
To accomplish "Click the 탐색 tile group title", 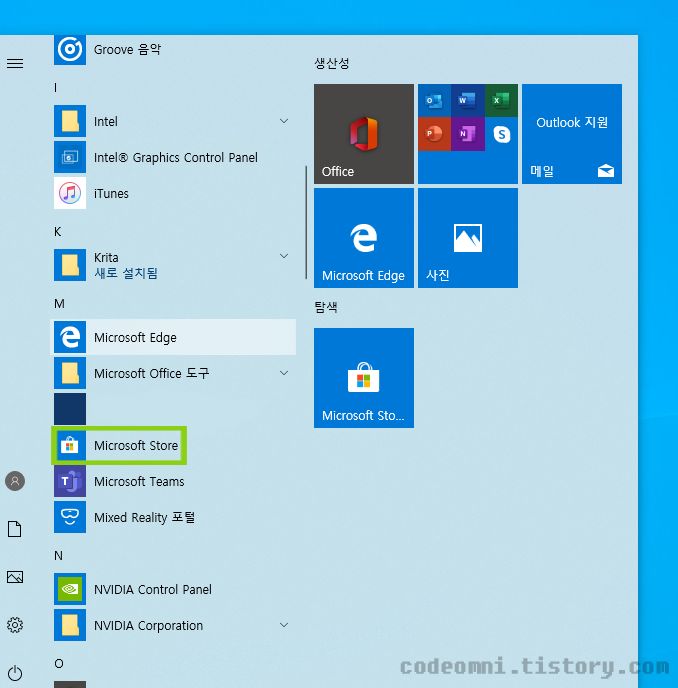I will coord(326,307).
